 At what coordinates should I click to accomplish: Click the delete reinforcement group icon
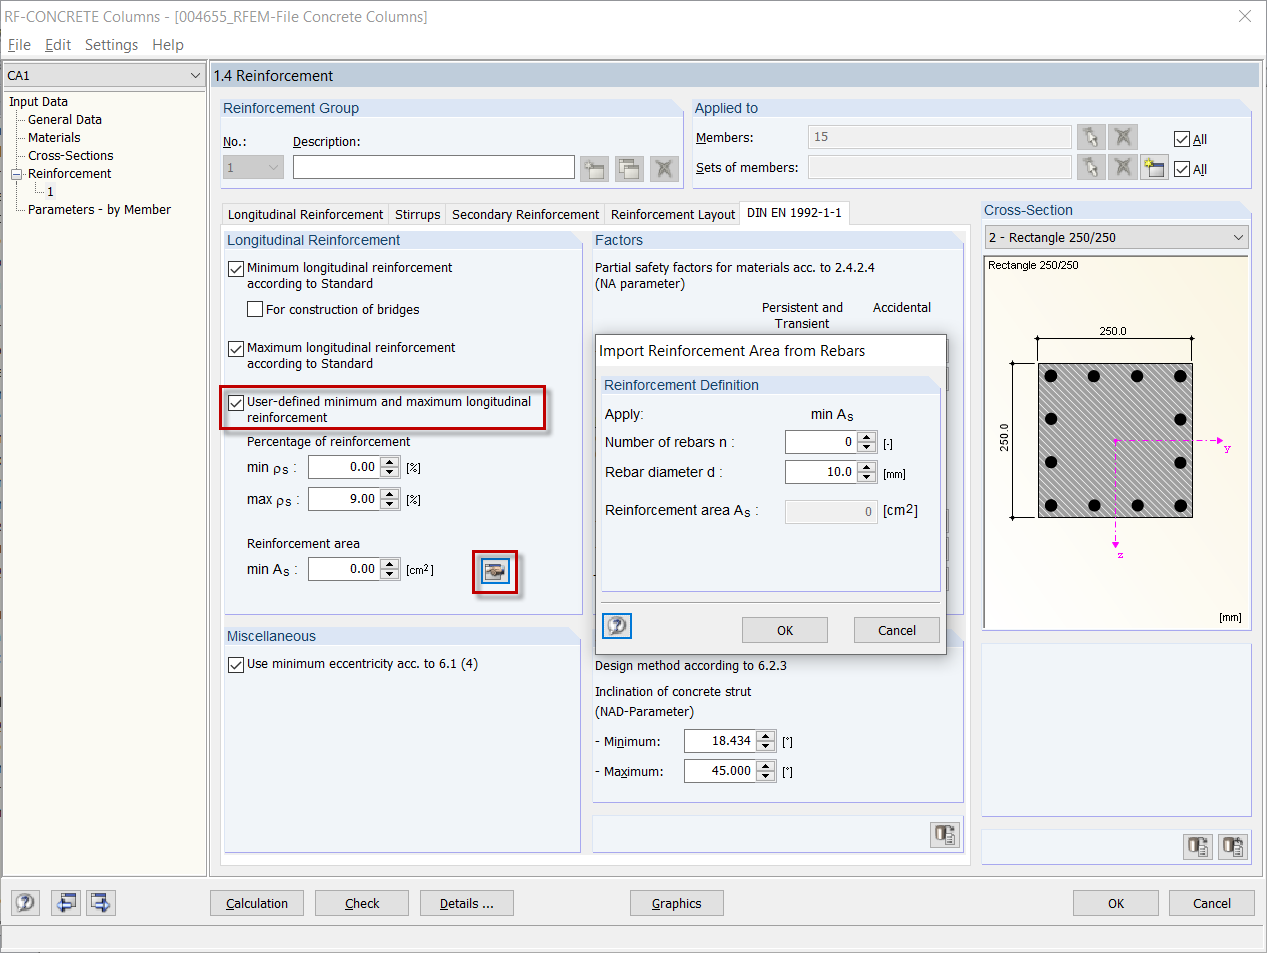663,167
